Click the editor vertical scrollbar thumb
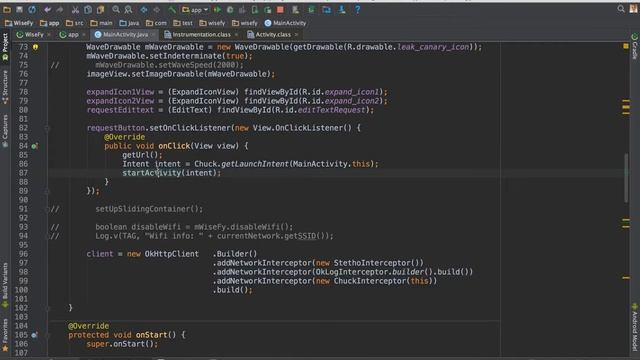This screenshot has width=640, height=360. (x=626, y=178)
